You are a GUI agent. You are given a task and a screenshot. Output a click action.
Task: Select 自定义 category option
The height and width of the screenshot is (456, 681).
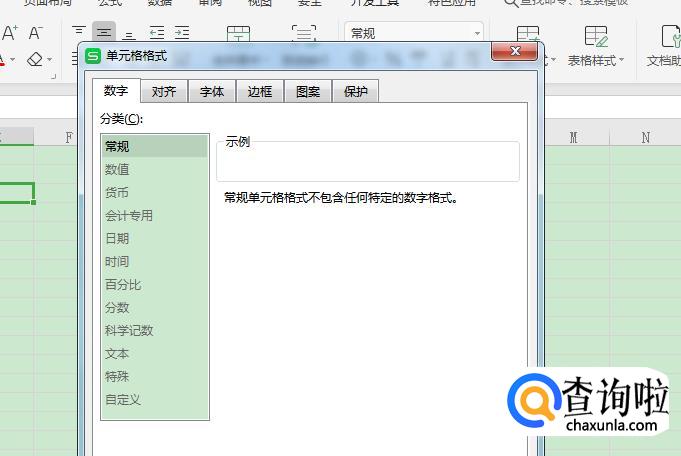[123, 399]
